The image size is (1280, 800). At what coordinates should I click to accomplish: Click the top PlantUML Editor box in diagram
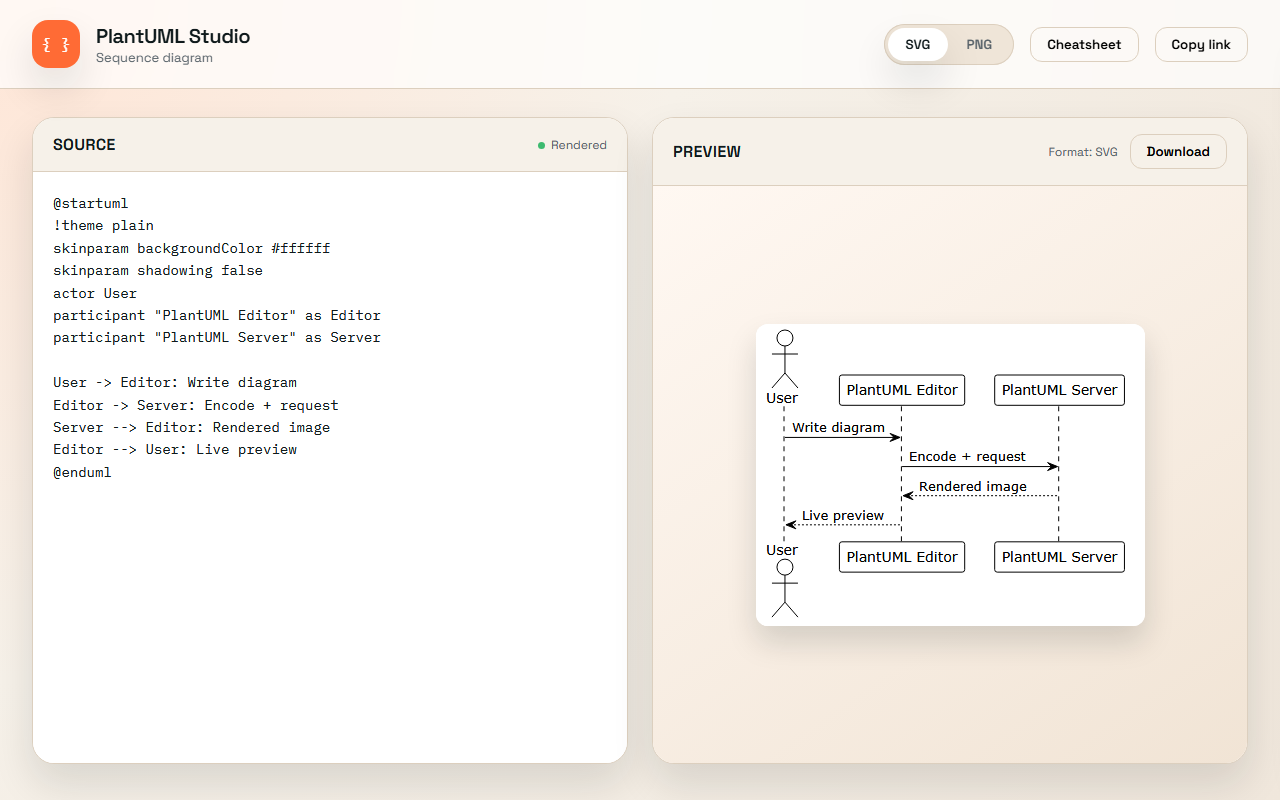point(902,390)
